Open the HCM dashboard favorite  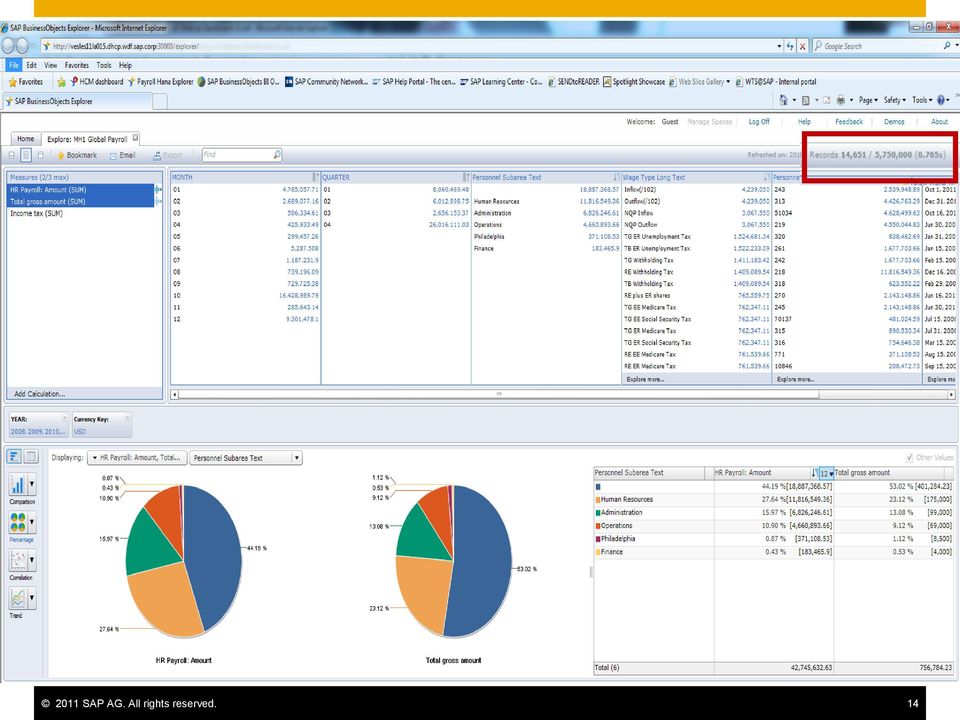(x=97, y=81)
